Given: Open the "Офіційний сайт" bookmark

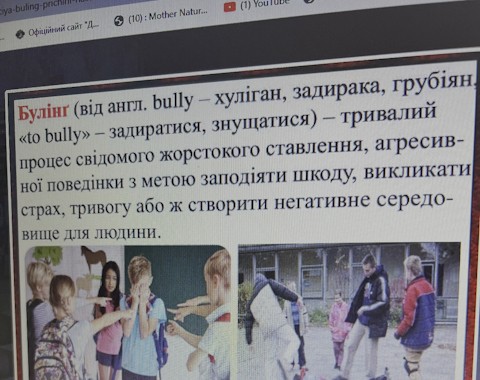Looking at the screenshot, I should tap(58, 30).
